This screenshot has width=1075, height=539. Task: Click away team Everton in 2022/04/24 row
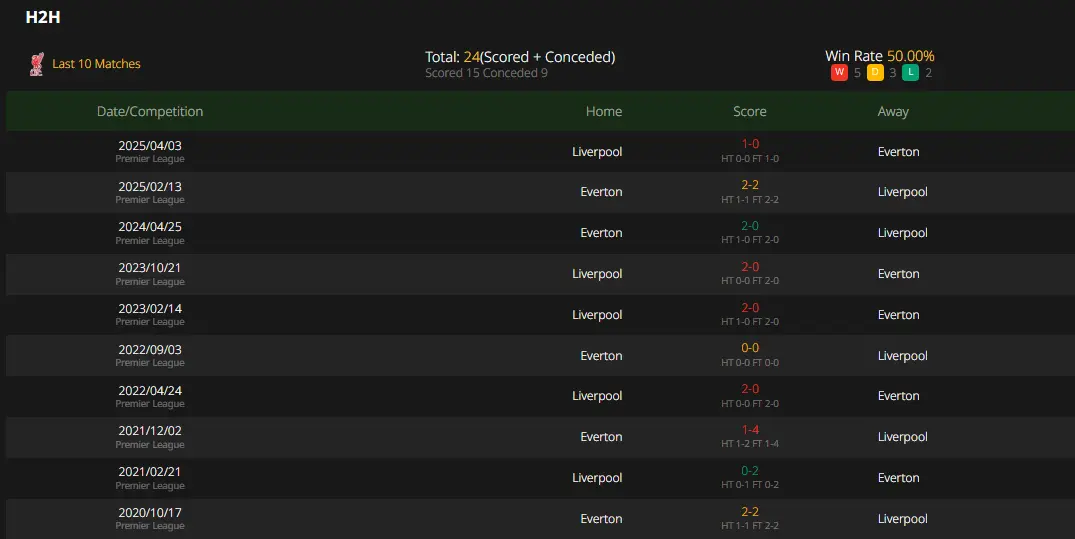point(898,396)
